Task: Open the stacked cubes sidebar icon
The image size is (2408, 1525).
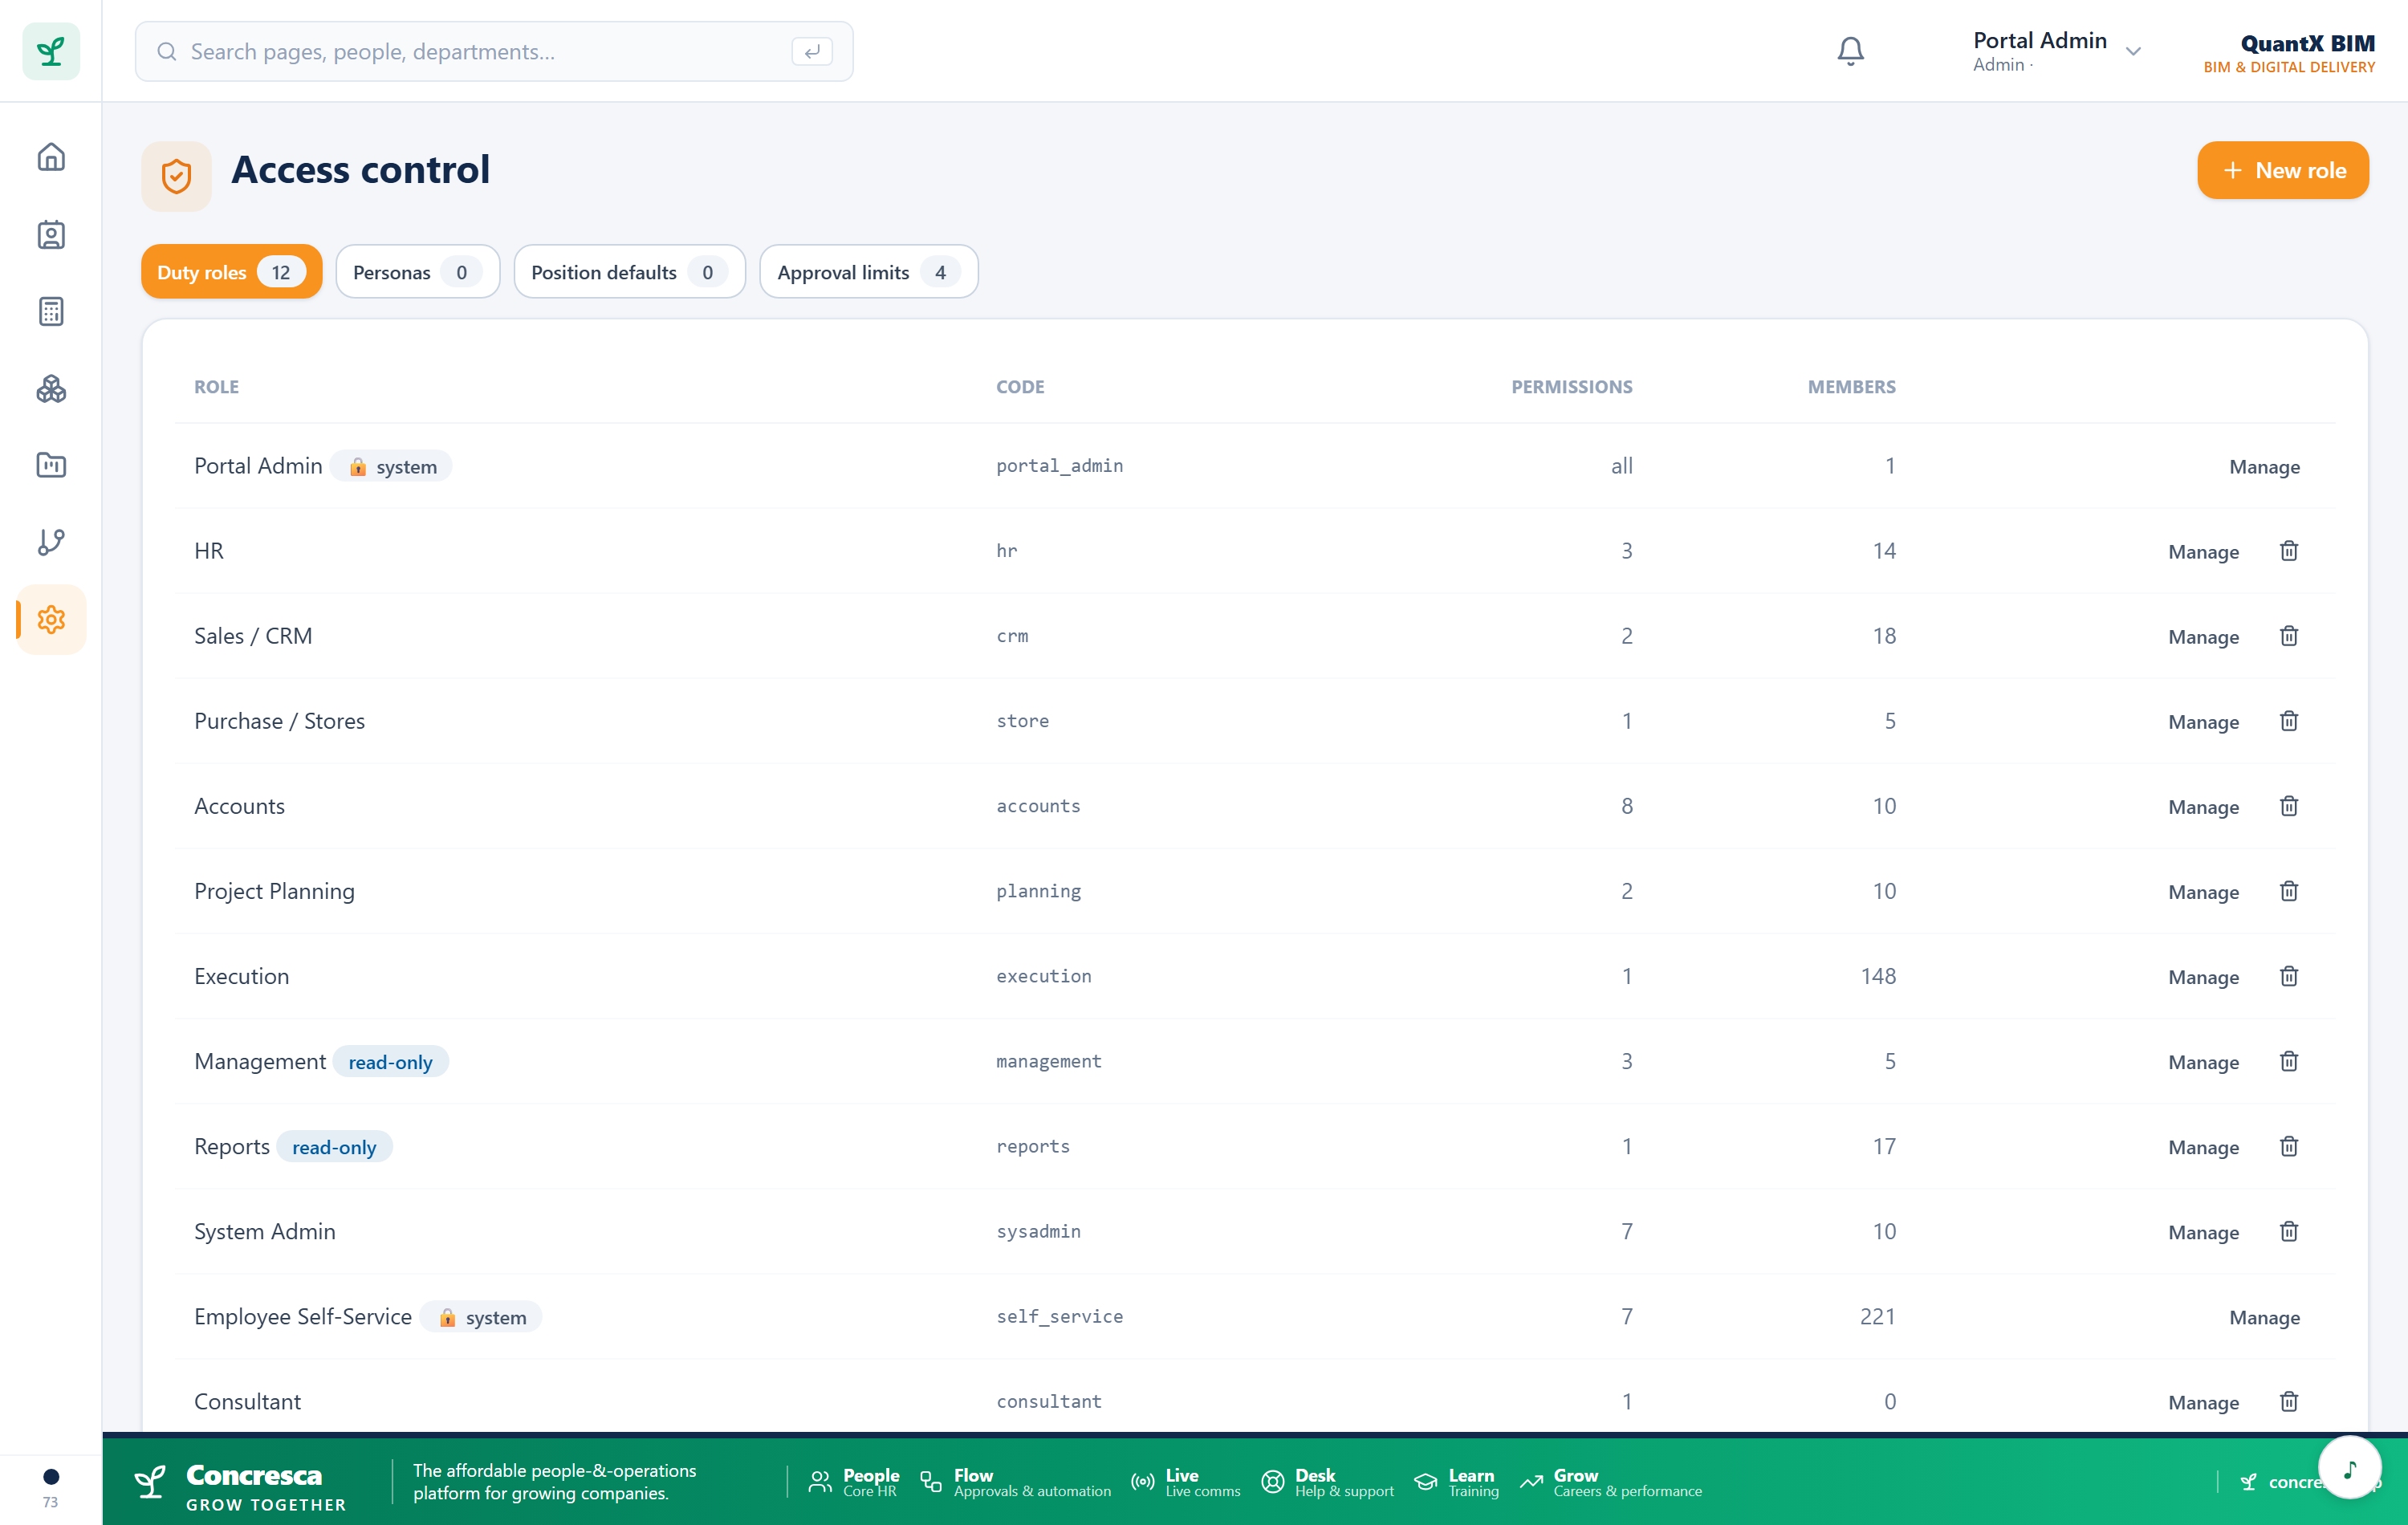Action: coord(51,388)
